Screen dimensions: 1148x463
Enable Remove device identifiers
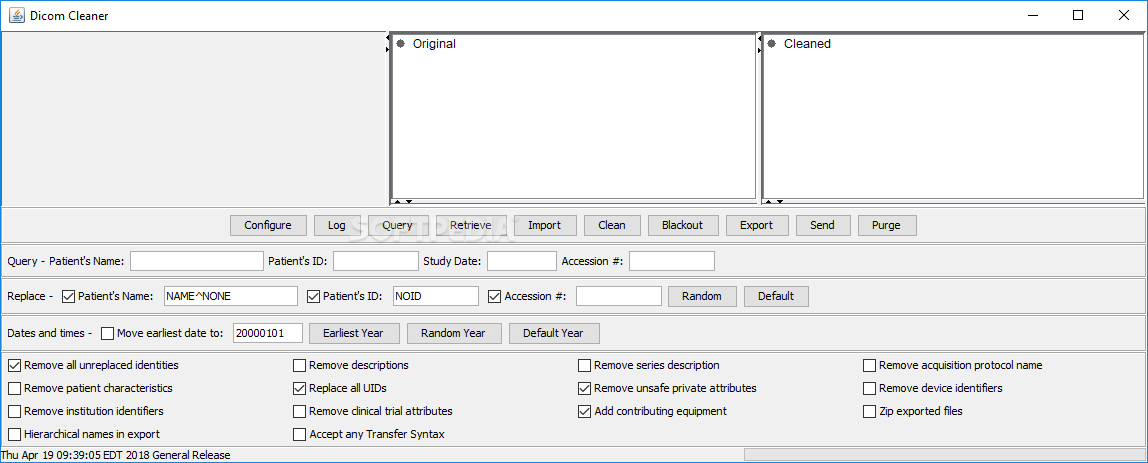pyautogui.click(x=869, y=388)
